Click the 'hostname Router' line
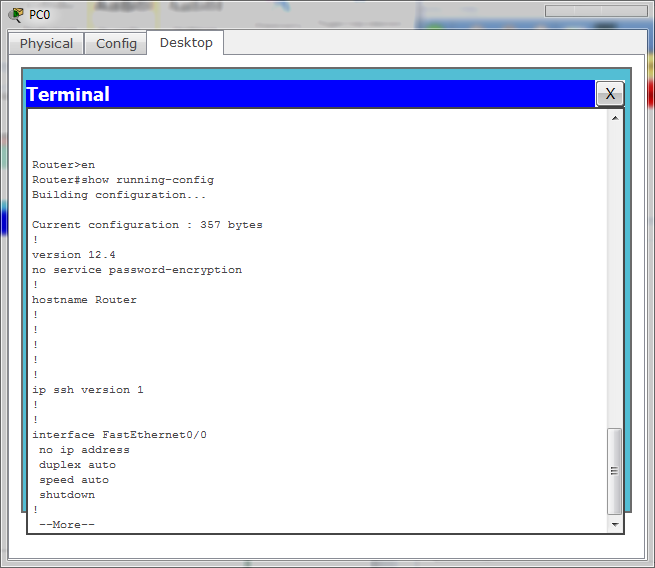Image resolution: width=655 pixels, height=568 pixels. click(x=84, y=300)
